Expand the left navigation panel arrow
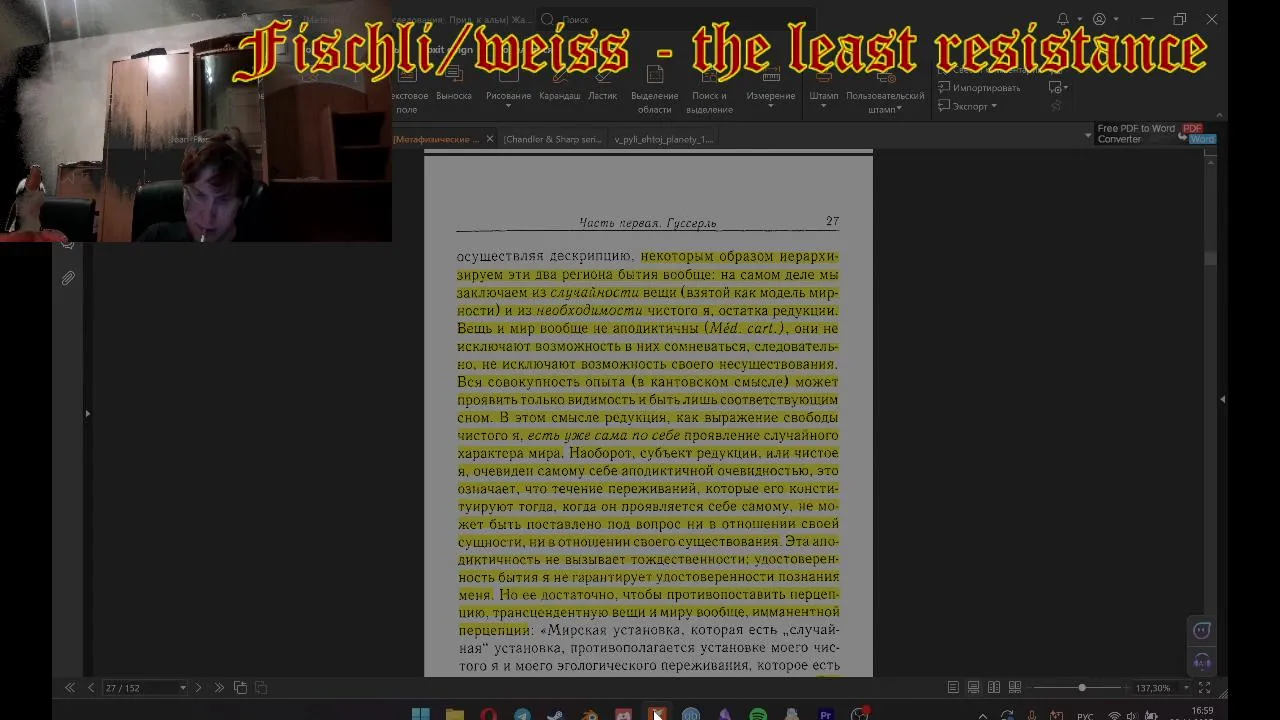This screenshot has height=720, width=1280. tap(87, 413)
